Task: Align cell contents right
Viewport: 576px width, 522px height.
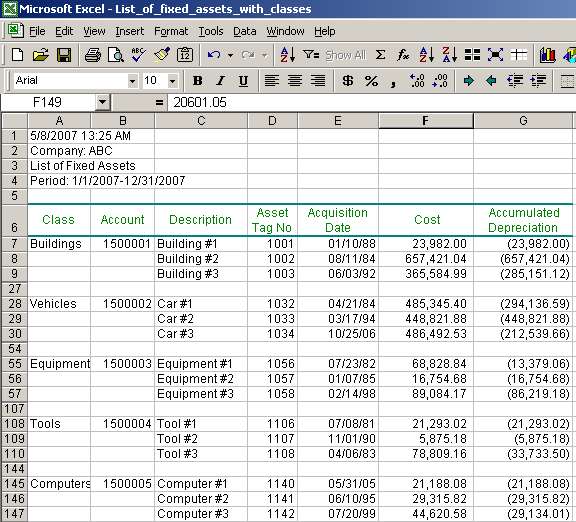Action: 318,80
